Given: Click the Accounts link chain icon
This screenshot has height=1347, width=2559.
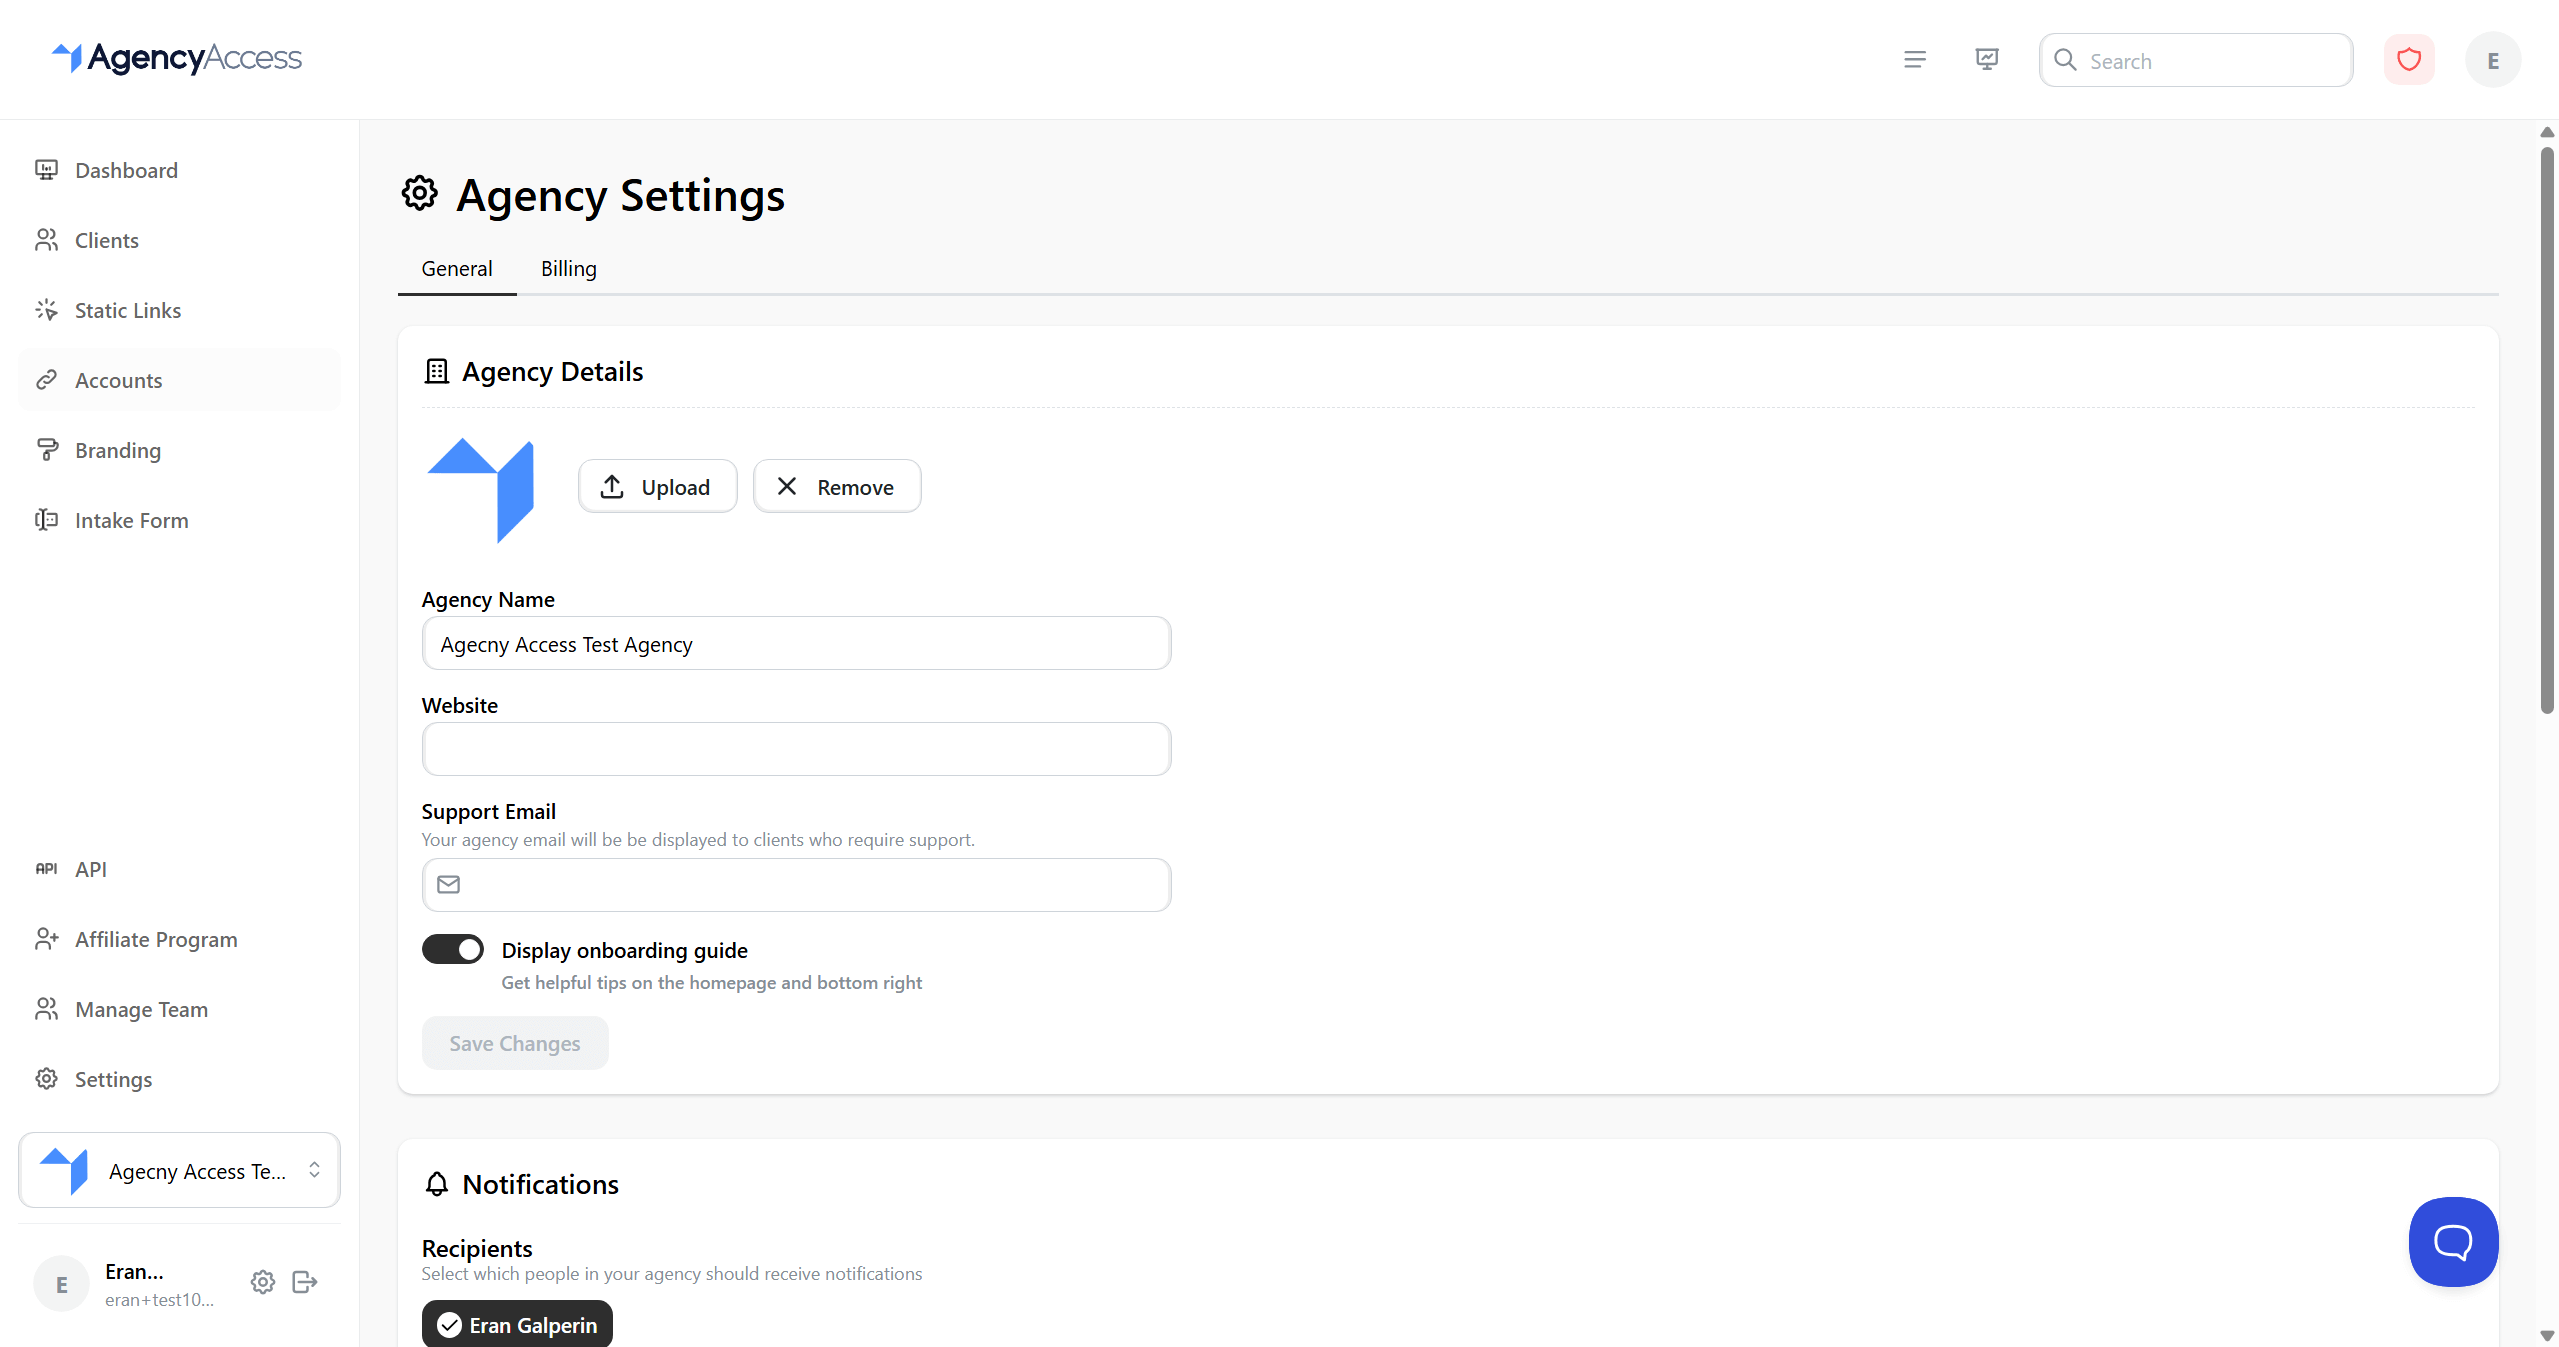Looking at the screenshot, I should [x=46, y=380].
